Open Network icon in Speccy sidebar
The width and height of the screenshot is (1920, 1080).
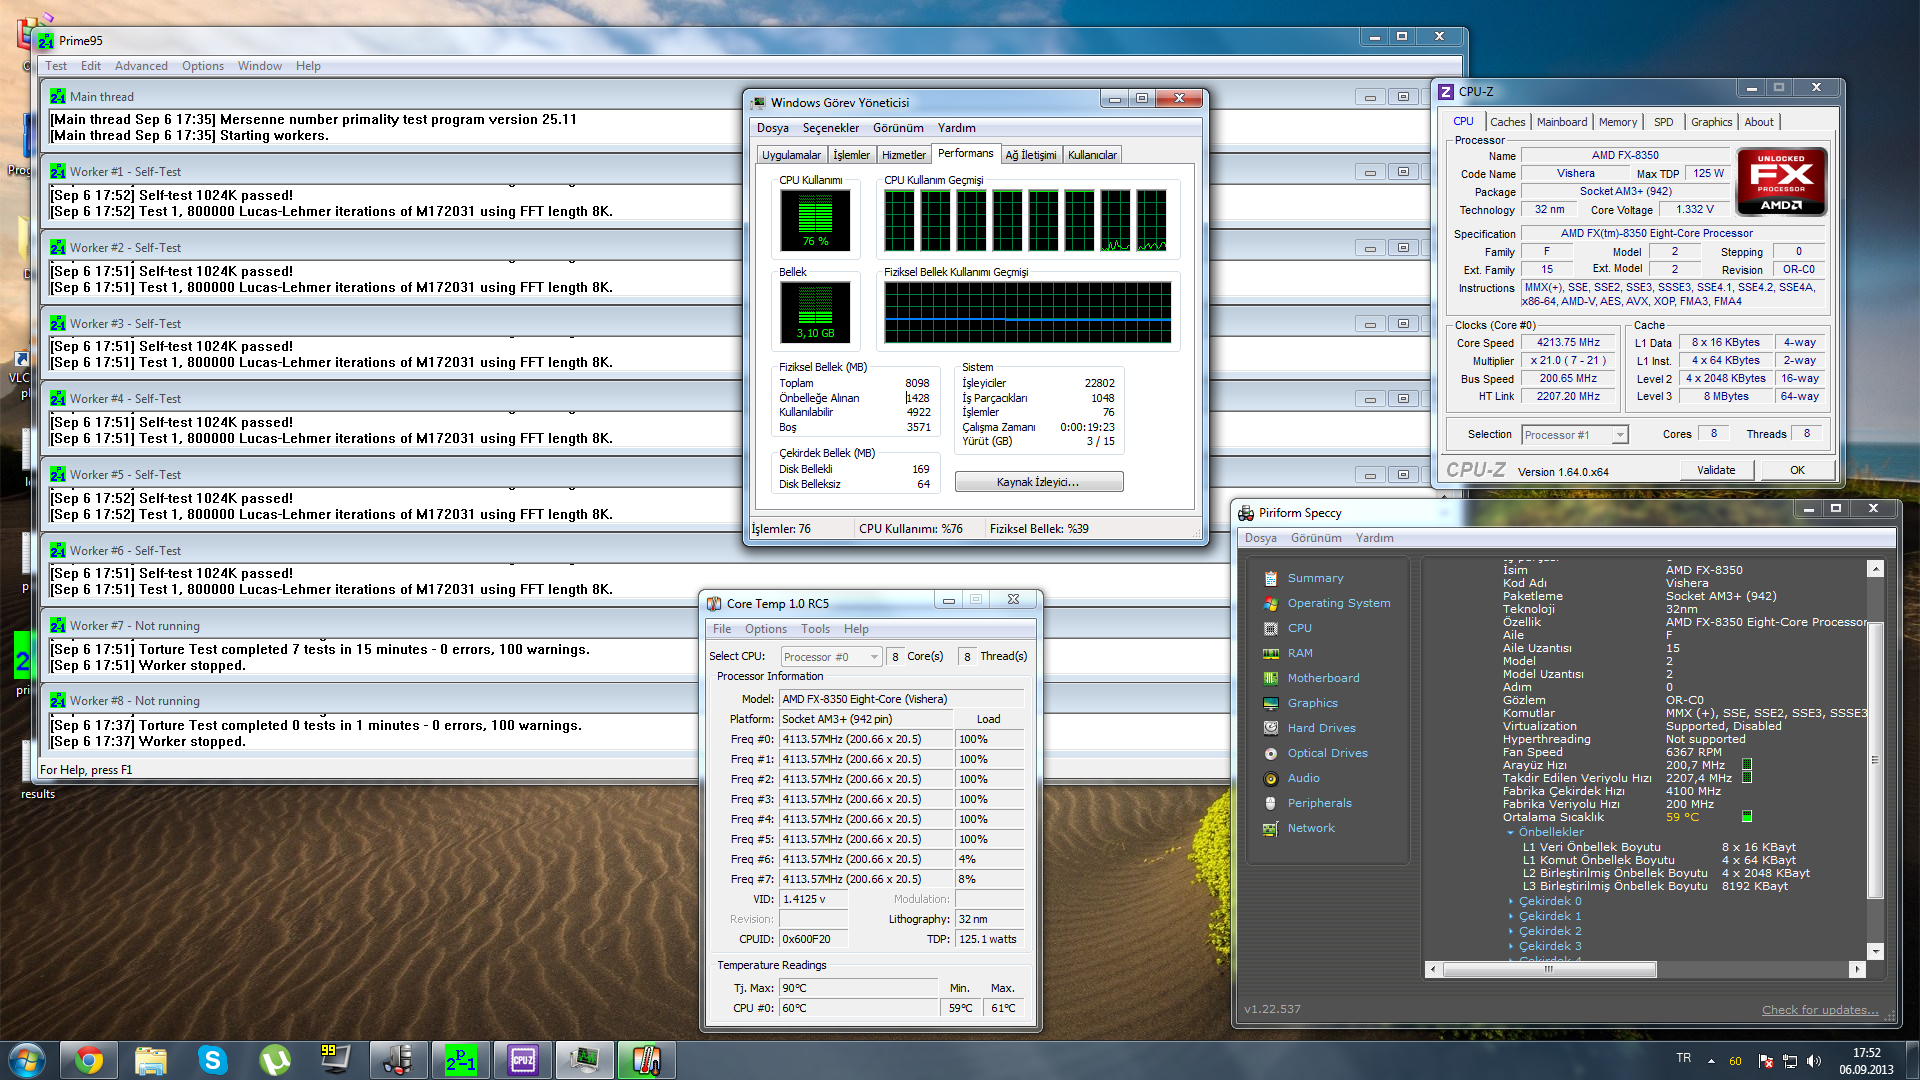[1270, 828]
